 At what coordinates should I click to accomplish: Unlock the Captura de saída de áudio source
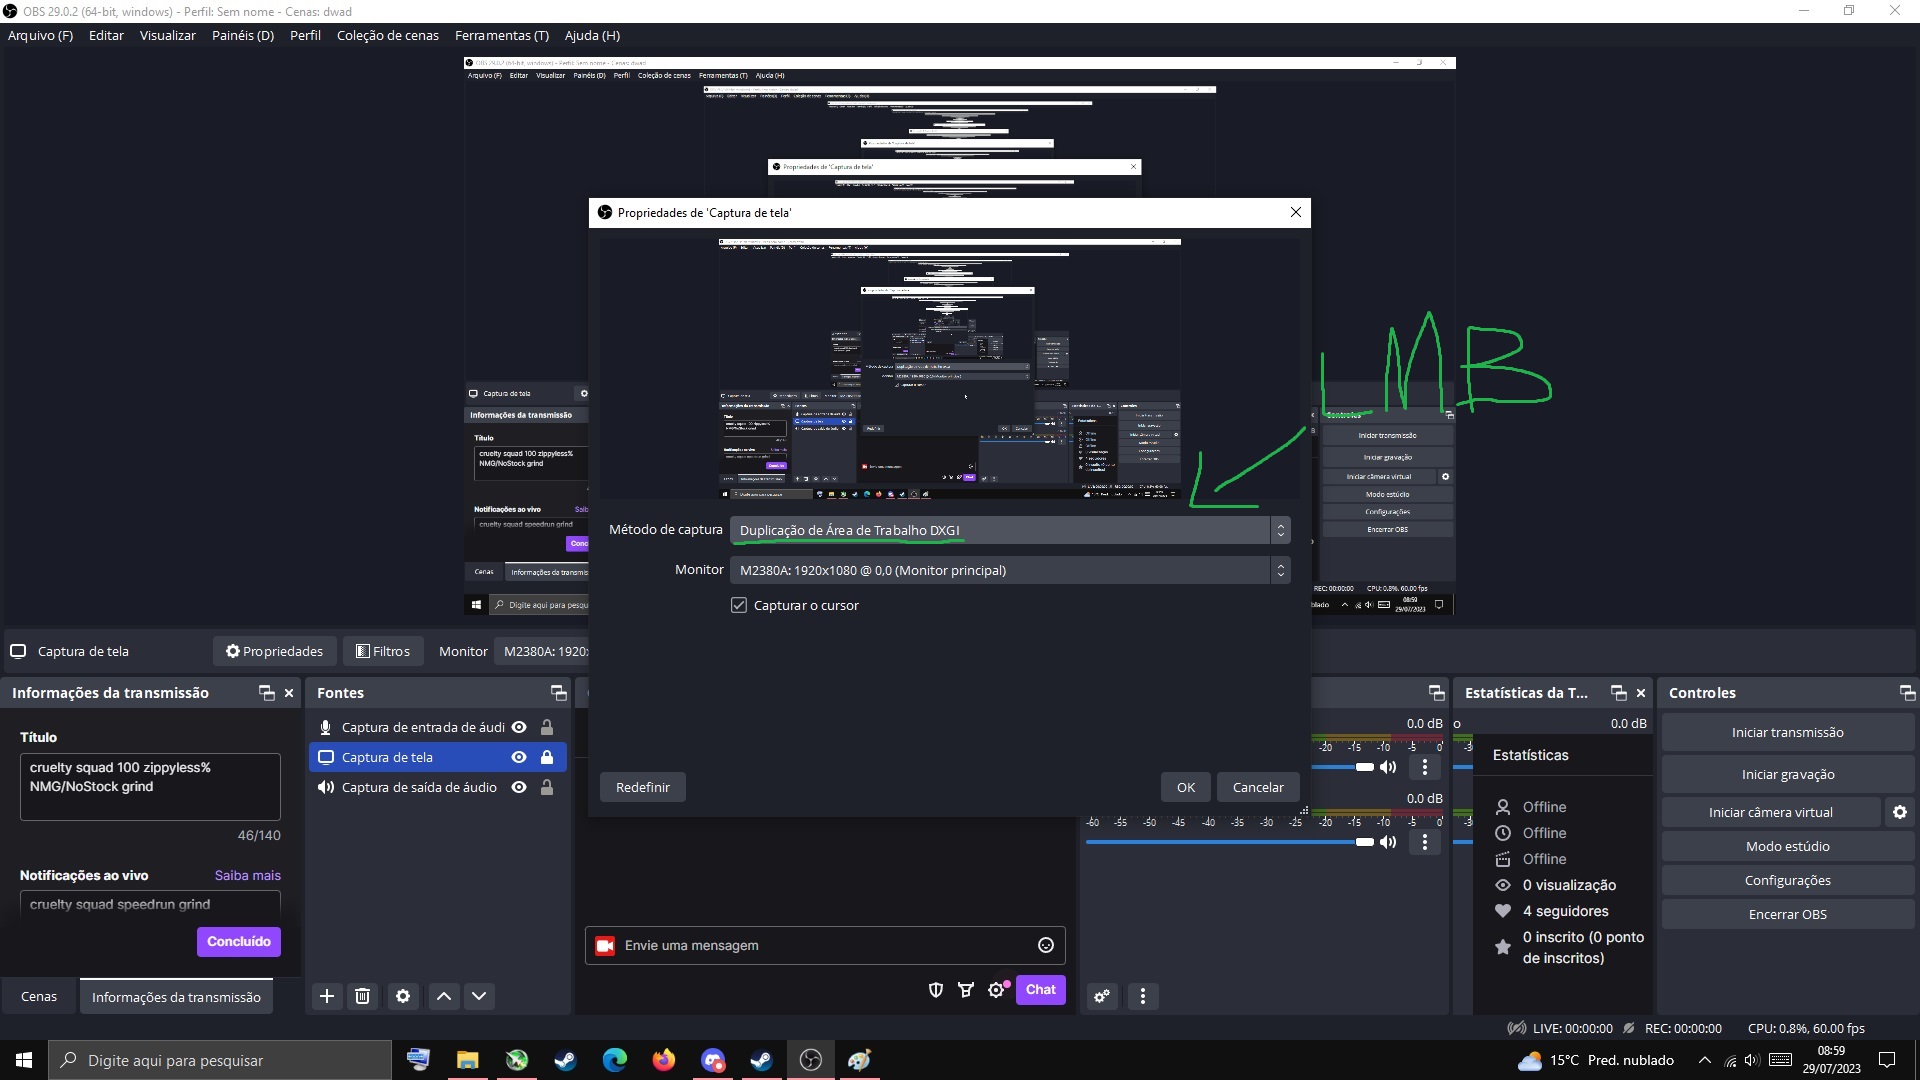[x=547, y=788]
